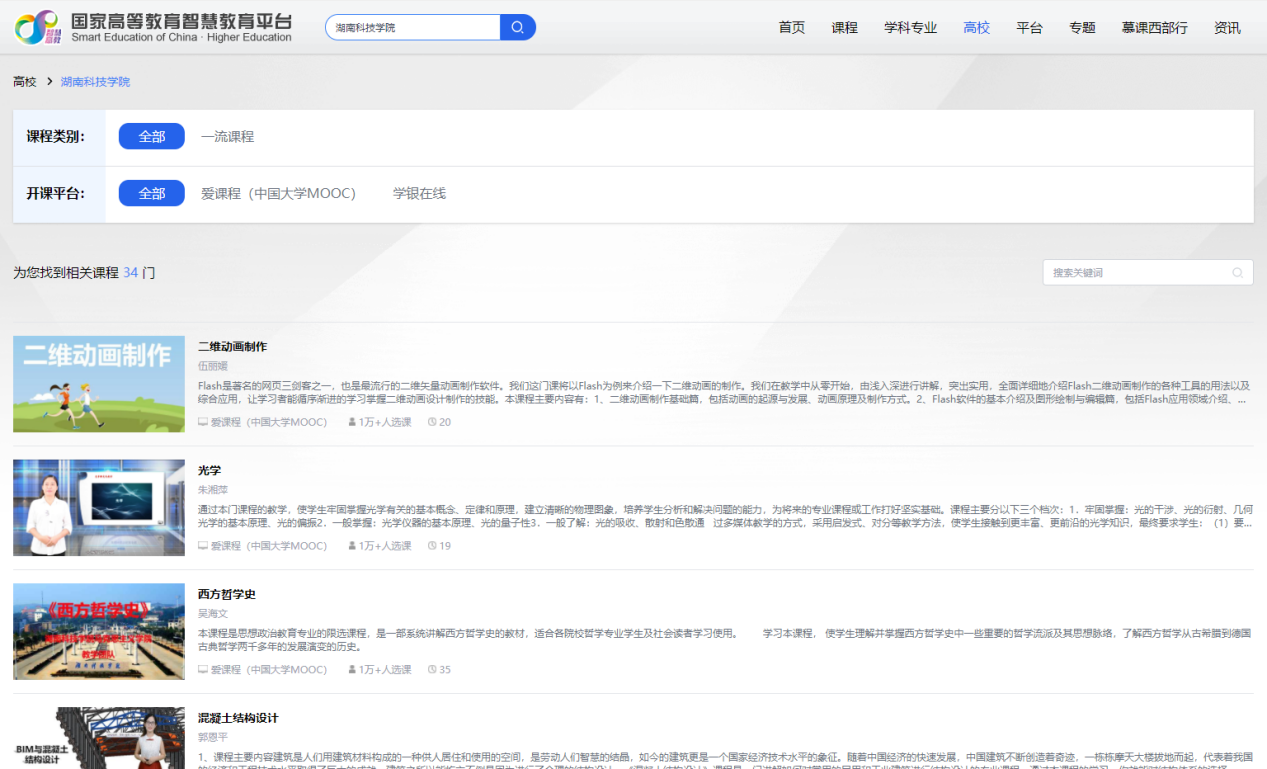The image size is (1267, 769).
Task: Click 高校 in the breadcrumb
Action: 24,82
